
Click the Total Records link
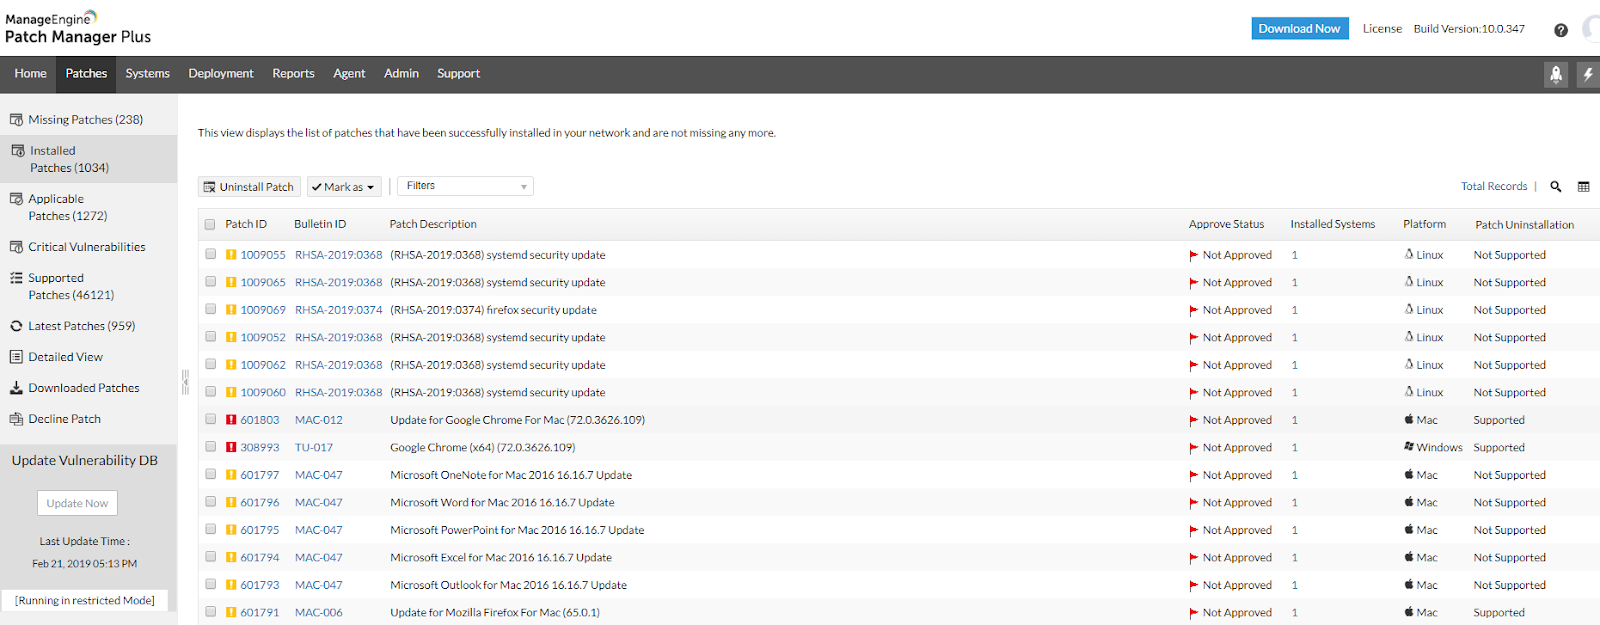click(1494, 186)
